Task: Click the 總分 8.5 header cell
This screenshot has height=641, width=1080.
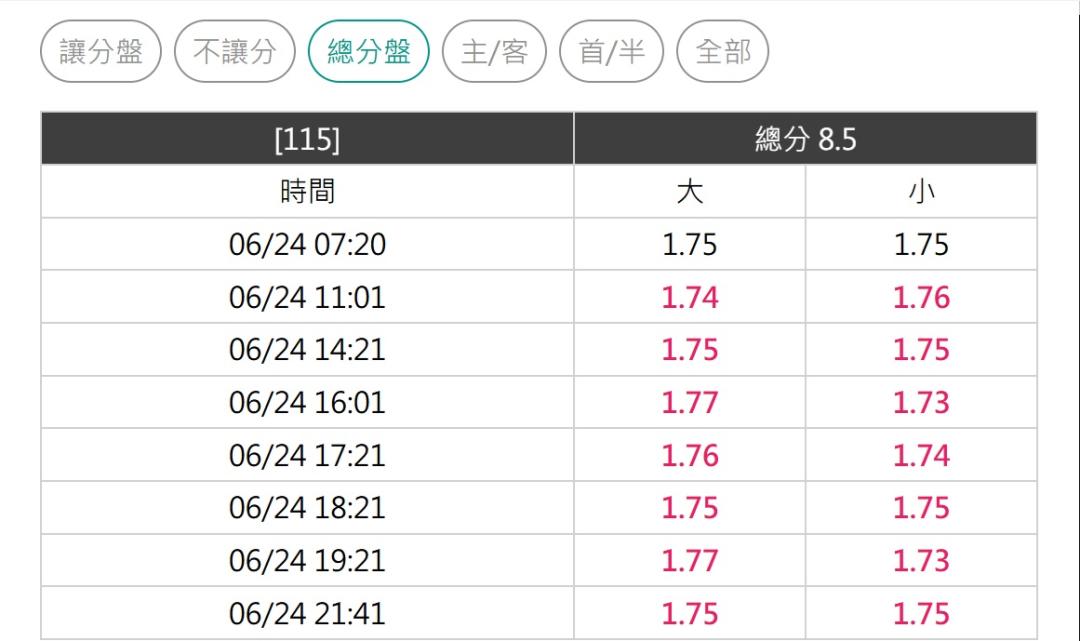Action: tap(805, 138)
